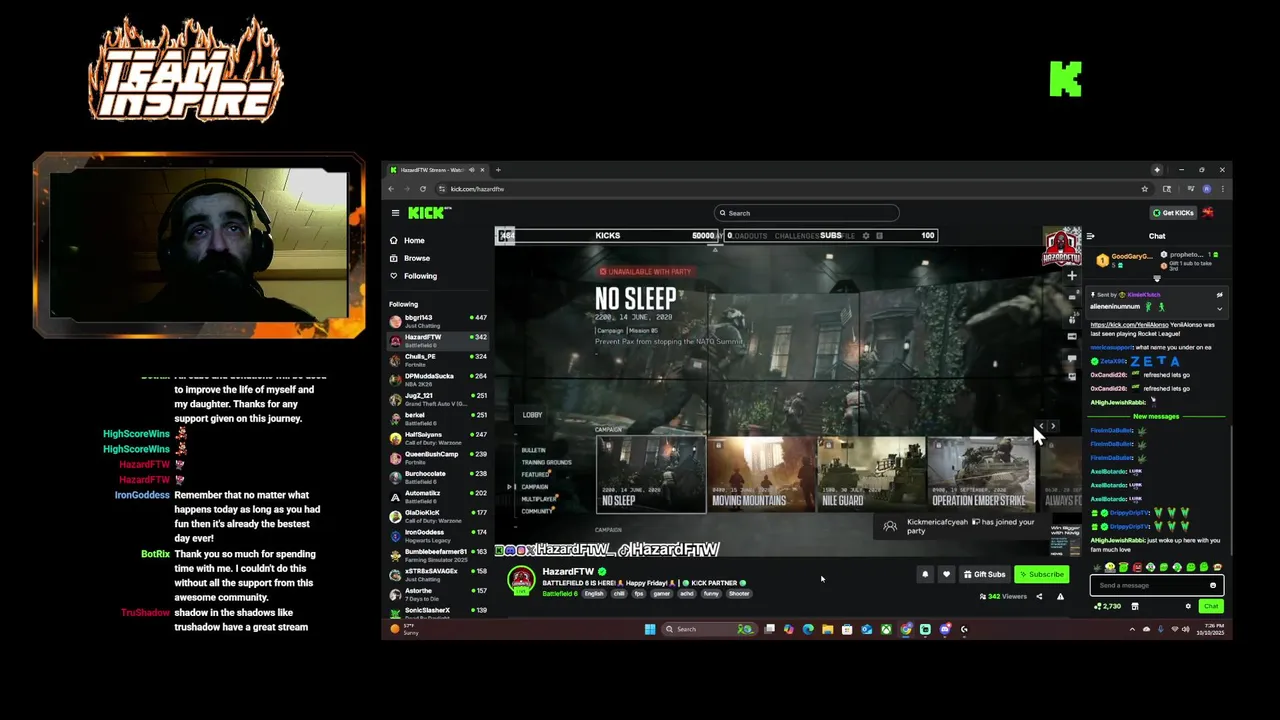Subscribe to HazardFTW channel
This screenshot has height=720, width=1280.
coord(1041,574)
